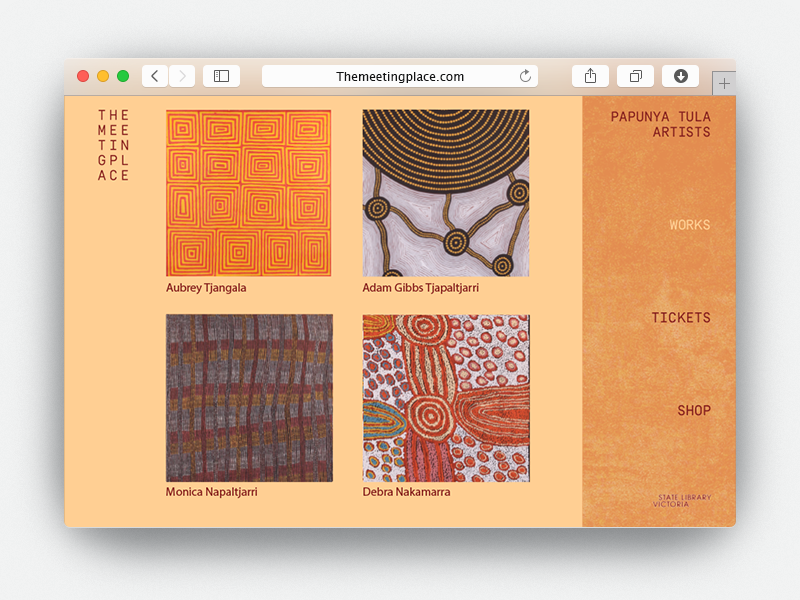This screenshot has width=800, height=600.
Task: Reload the page with refresh icon
Action: [525, 76]
